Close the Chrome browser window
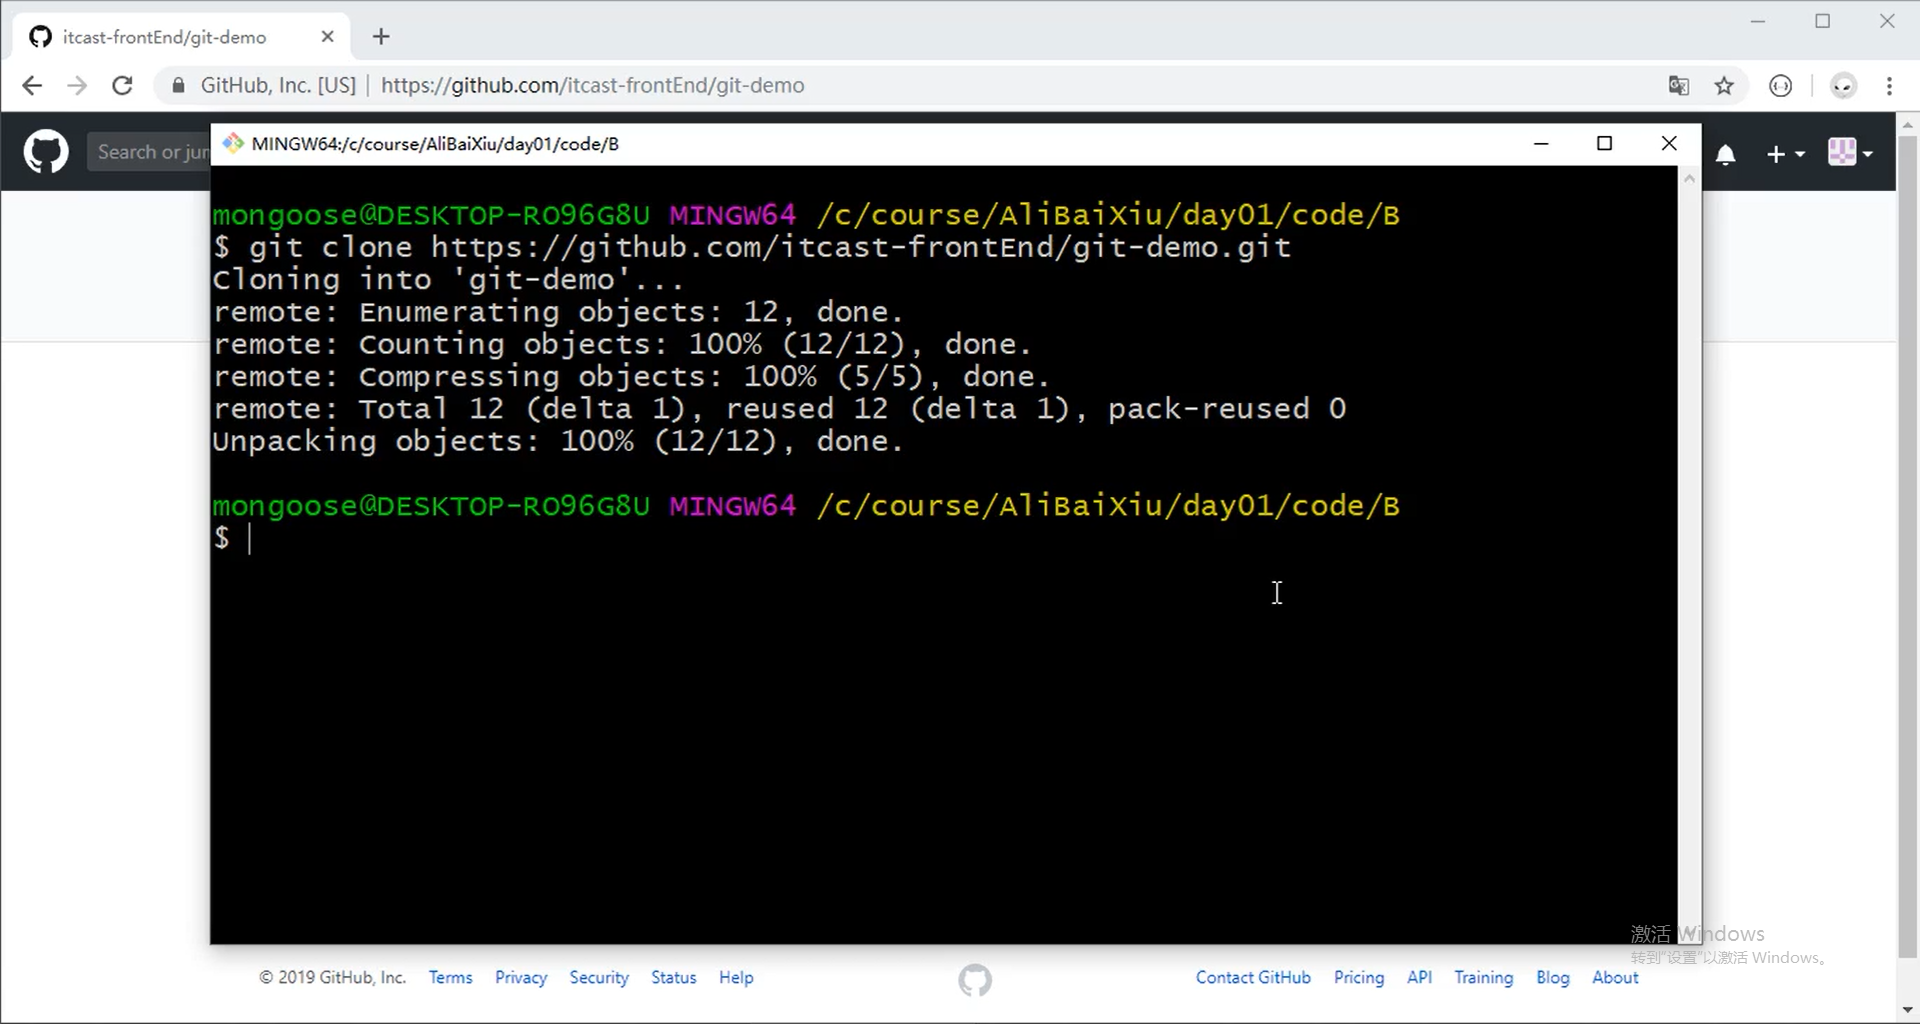This screenshot has height=1024, width=1920. [1887, 21]
